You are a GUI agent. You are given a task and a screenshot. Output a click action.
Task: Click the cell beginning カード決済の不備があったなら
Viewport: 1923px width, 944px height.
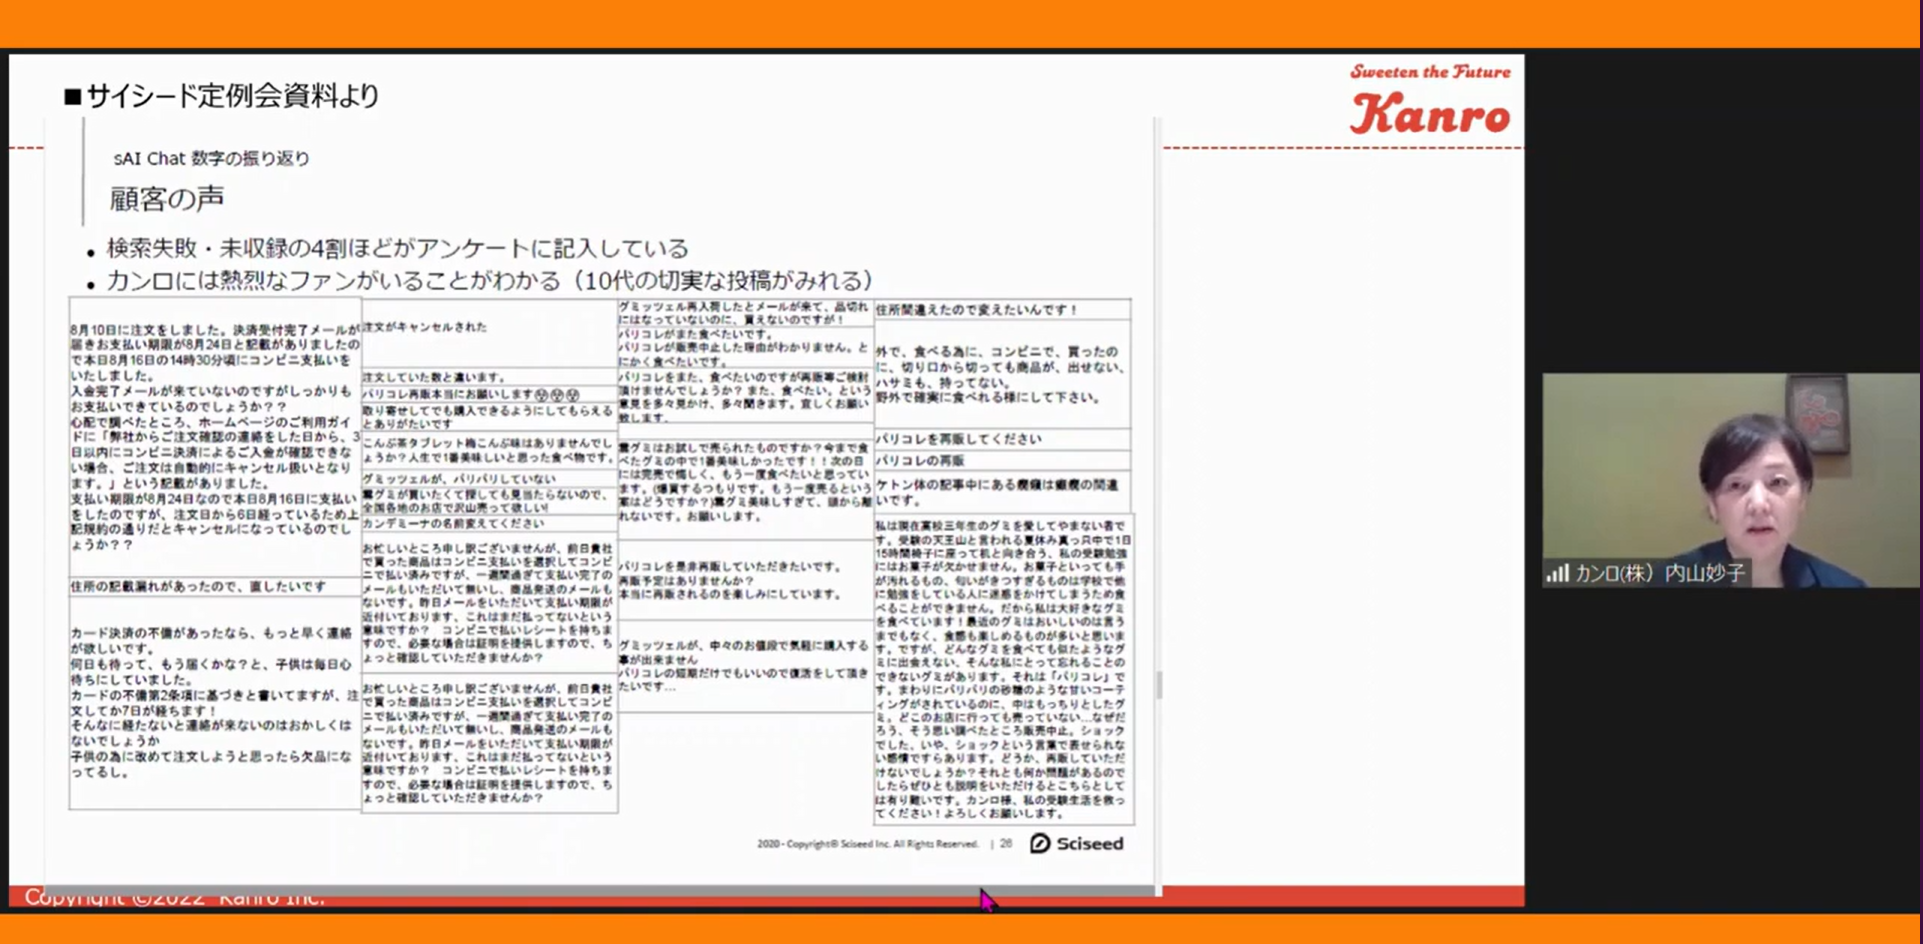pos(214,703)
